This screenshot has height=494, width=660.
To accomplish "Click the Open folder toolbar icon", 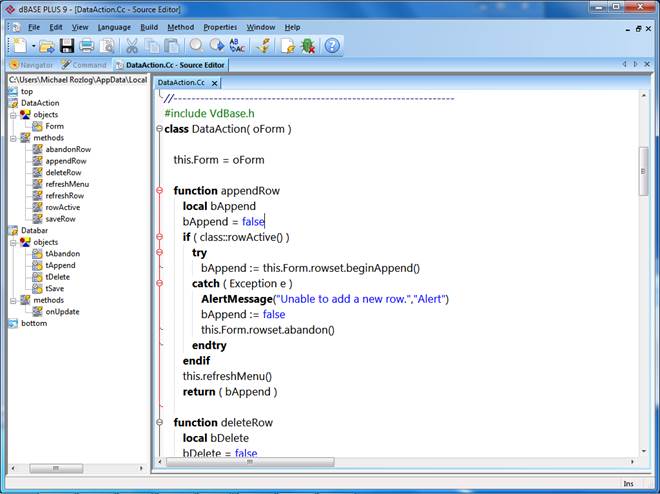I will click(47, 46).
